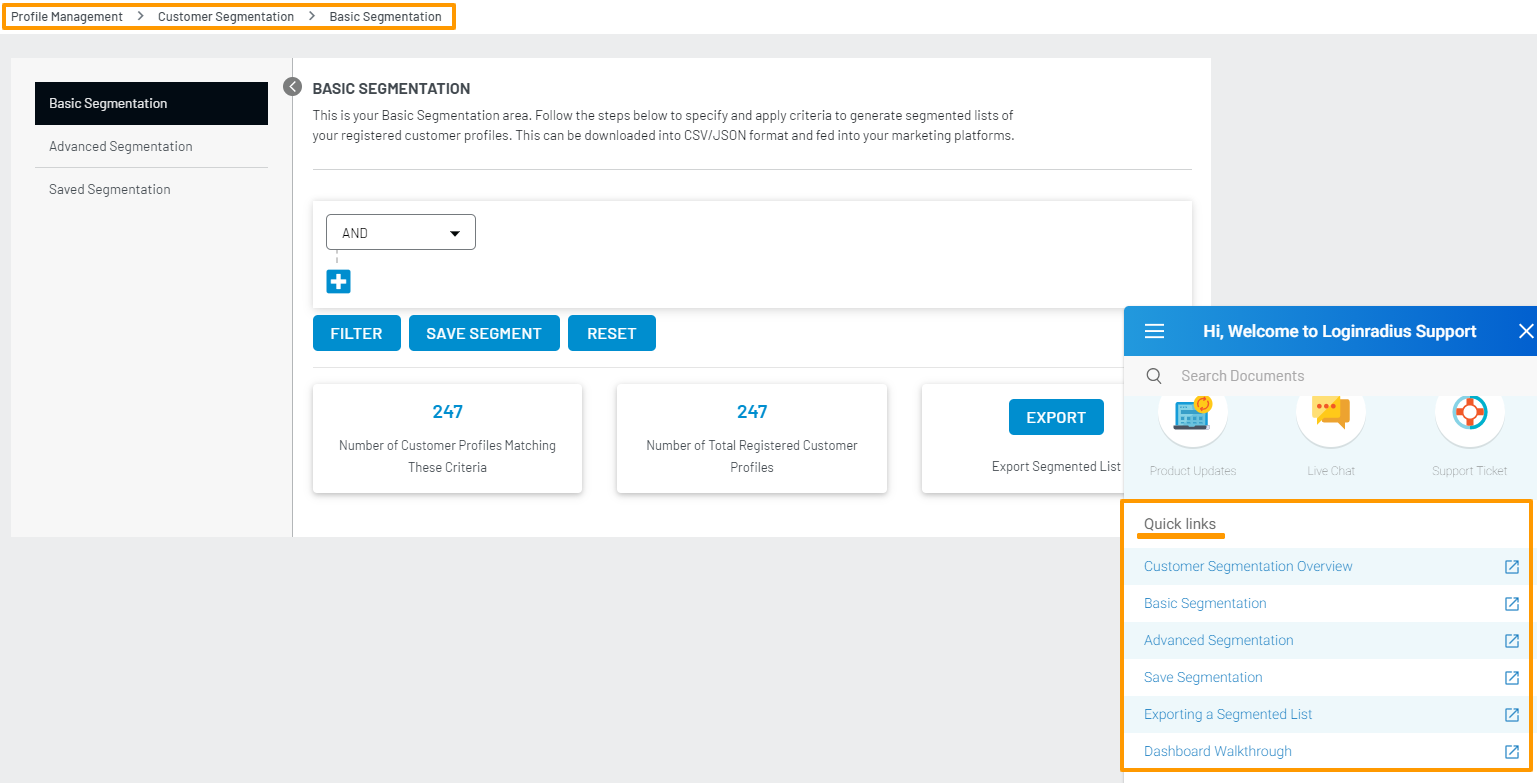Open the Product Updates icon
The image size is (1537, 783).
coord(1192,414)
